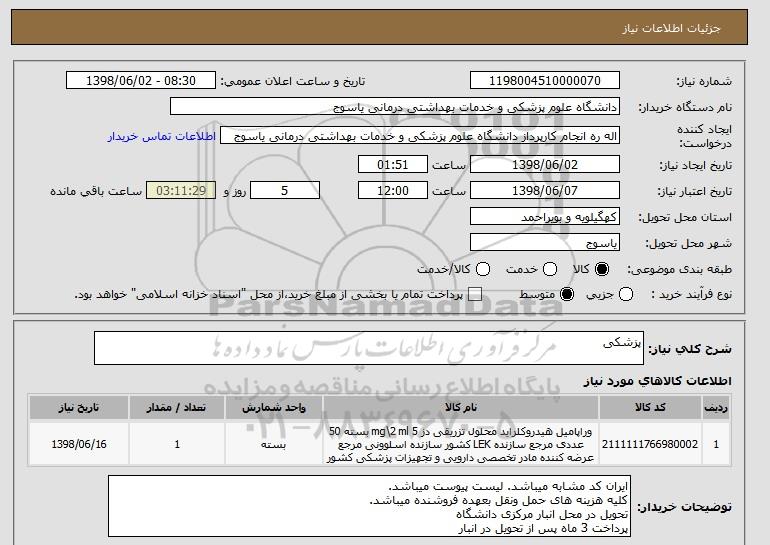Click the تعداد / مقدار column header
The height and width of the screenshot is (545, 770).
pos(177,408)
